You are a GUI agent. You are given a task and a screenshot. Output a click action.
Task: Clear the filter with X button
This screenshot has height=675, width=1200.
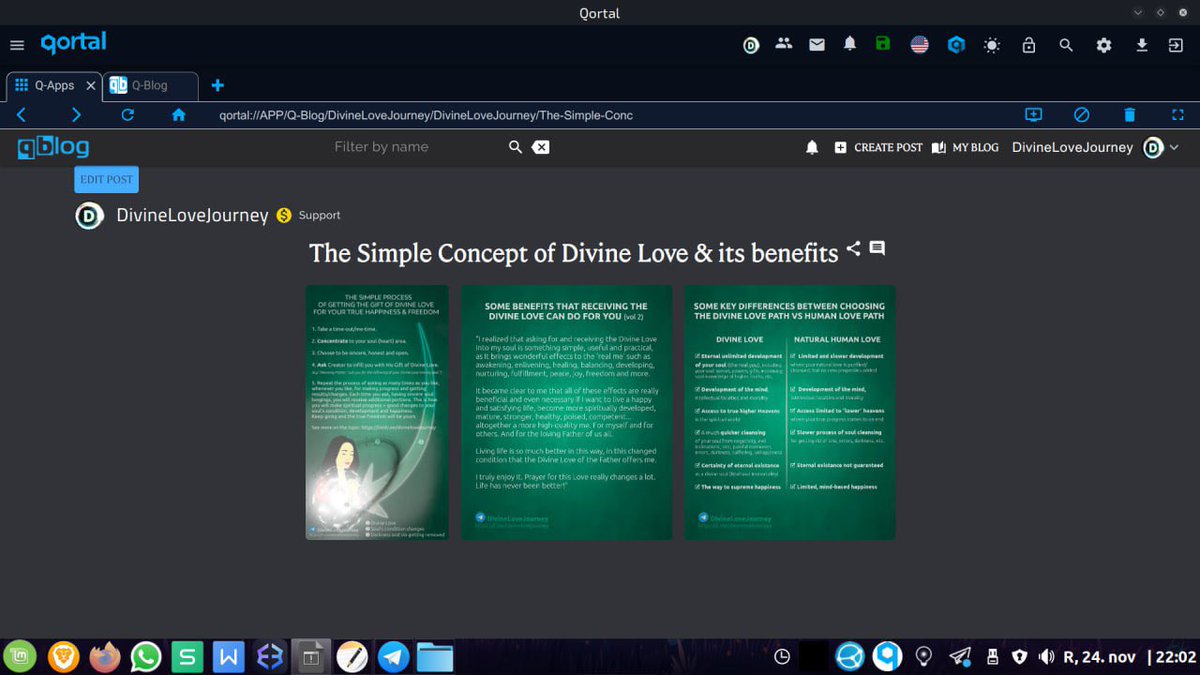(x=540, y=147)
